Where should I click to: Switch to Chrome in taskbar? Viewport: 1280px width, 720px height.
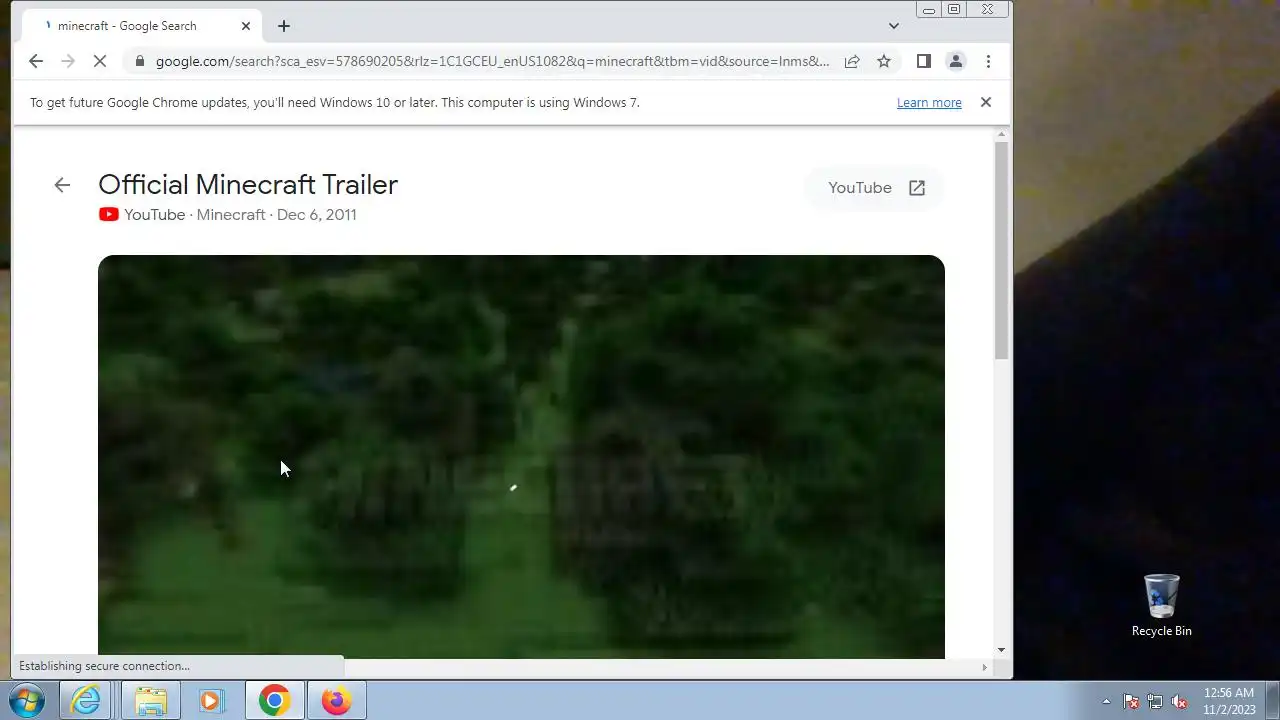[x=274, y=701]
